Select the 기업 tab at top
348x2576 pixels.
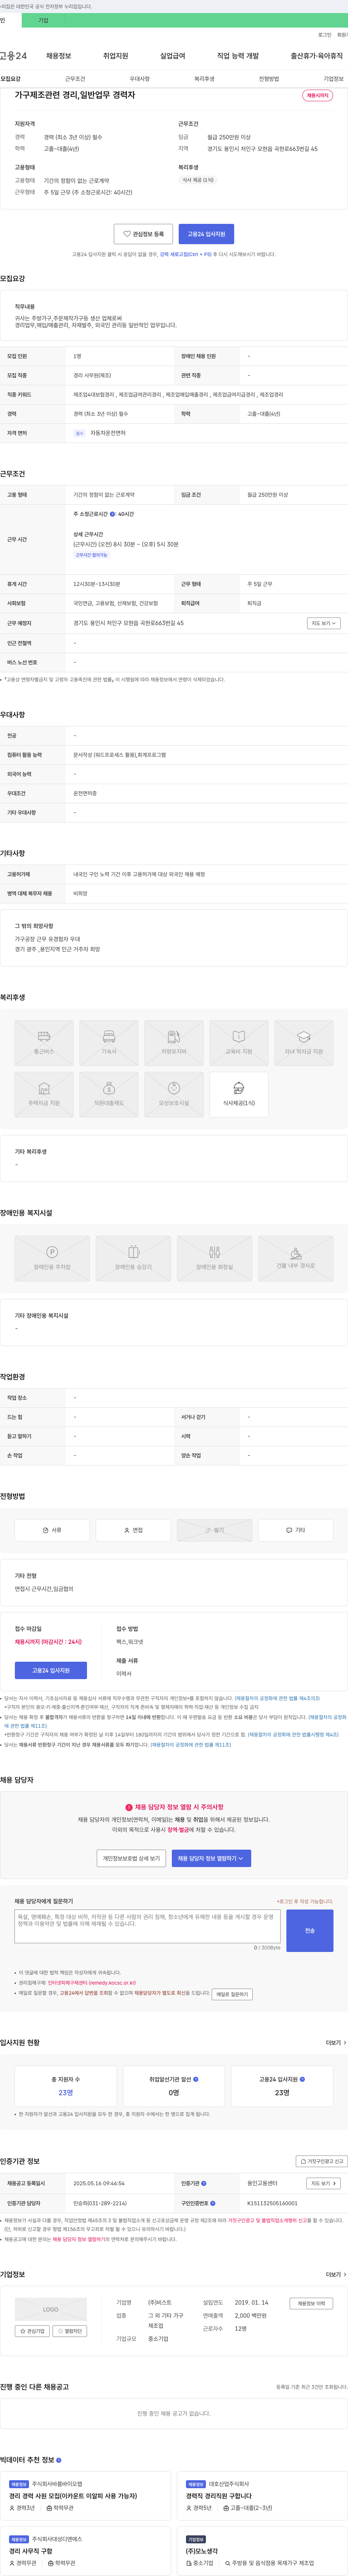tap(43, 20)
